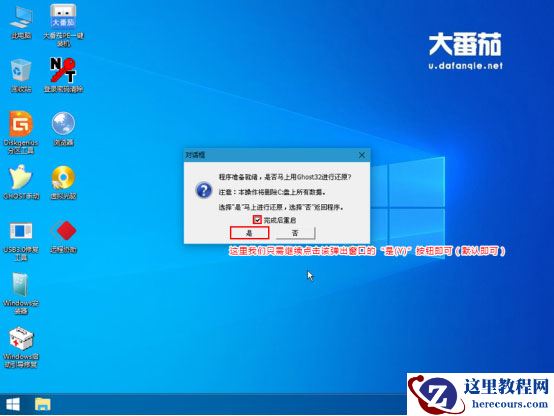Image resolution: width=554 pixels, height=416 pixels.
Task: Select the 注意 warning line about C drive
Action: pyautogui.click(x=272, y=192)
